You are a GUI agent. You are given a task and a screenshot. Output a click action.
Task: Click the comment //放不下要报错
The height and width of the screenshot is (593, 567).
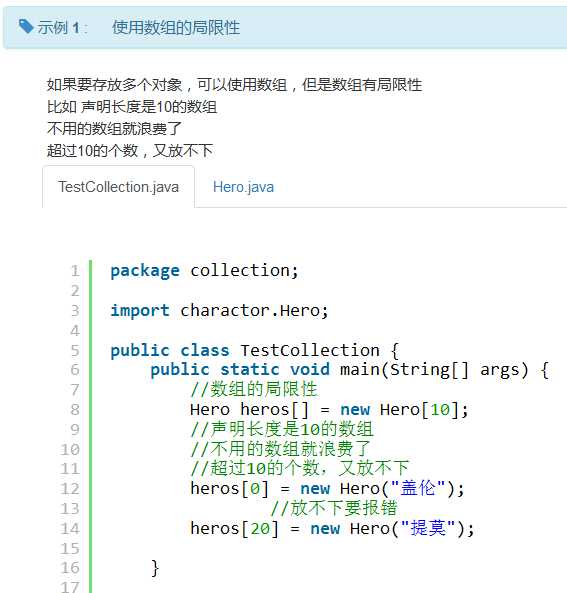coord(334,508)
